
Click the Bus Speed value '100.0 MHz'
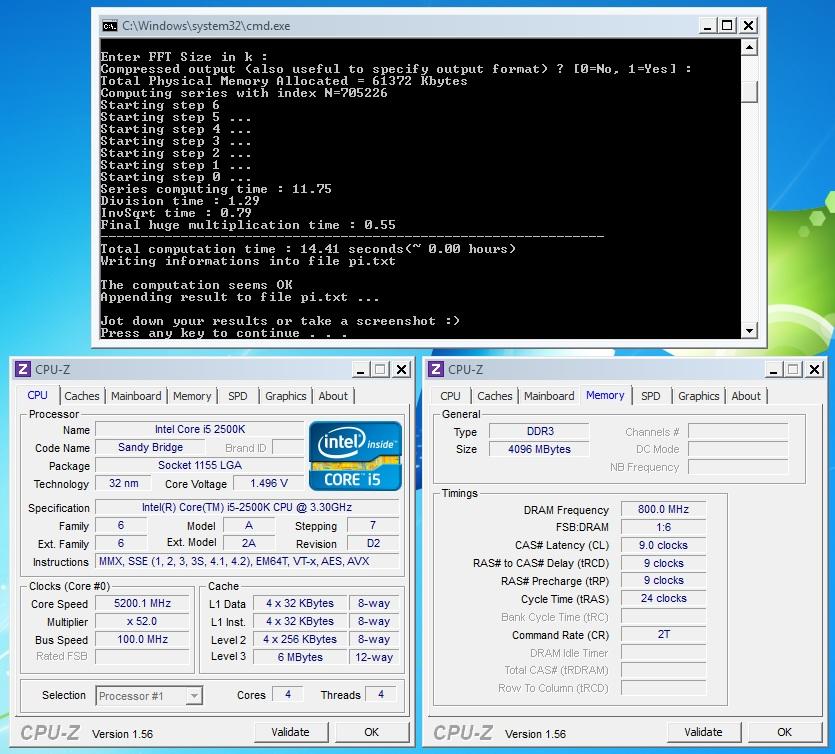(x=142, y=639)
